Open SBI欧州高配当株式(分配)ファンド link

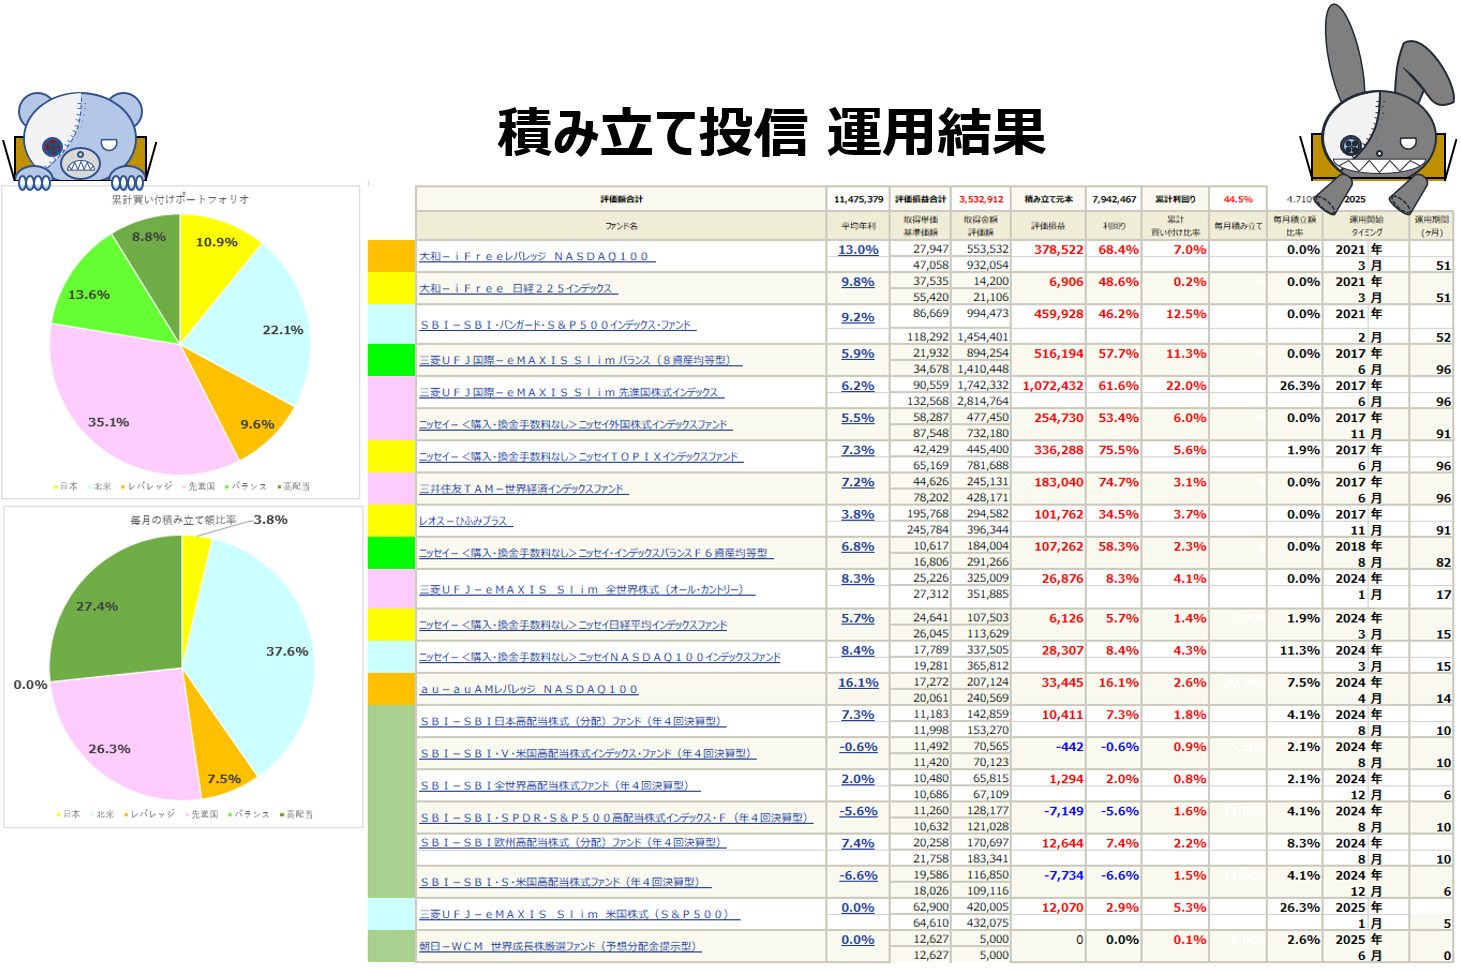point(572,843)
